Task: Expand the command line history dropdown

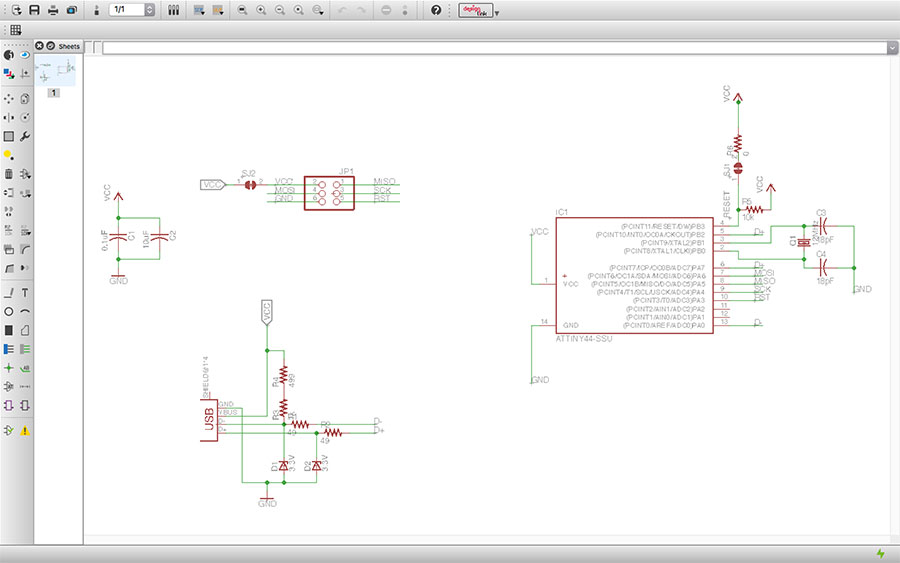Action: tap(892, 48)
